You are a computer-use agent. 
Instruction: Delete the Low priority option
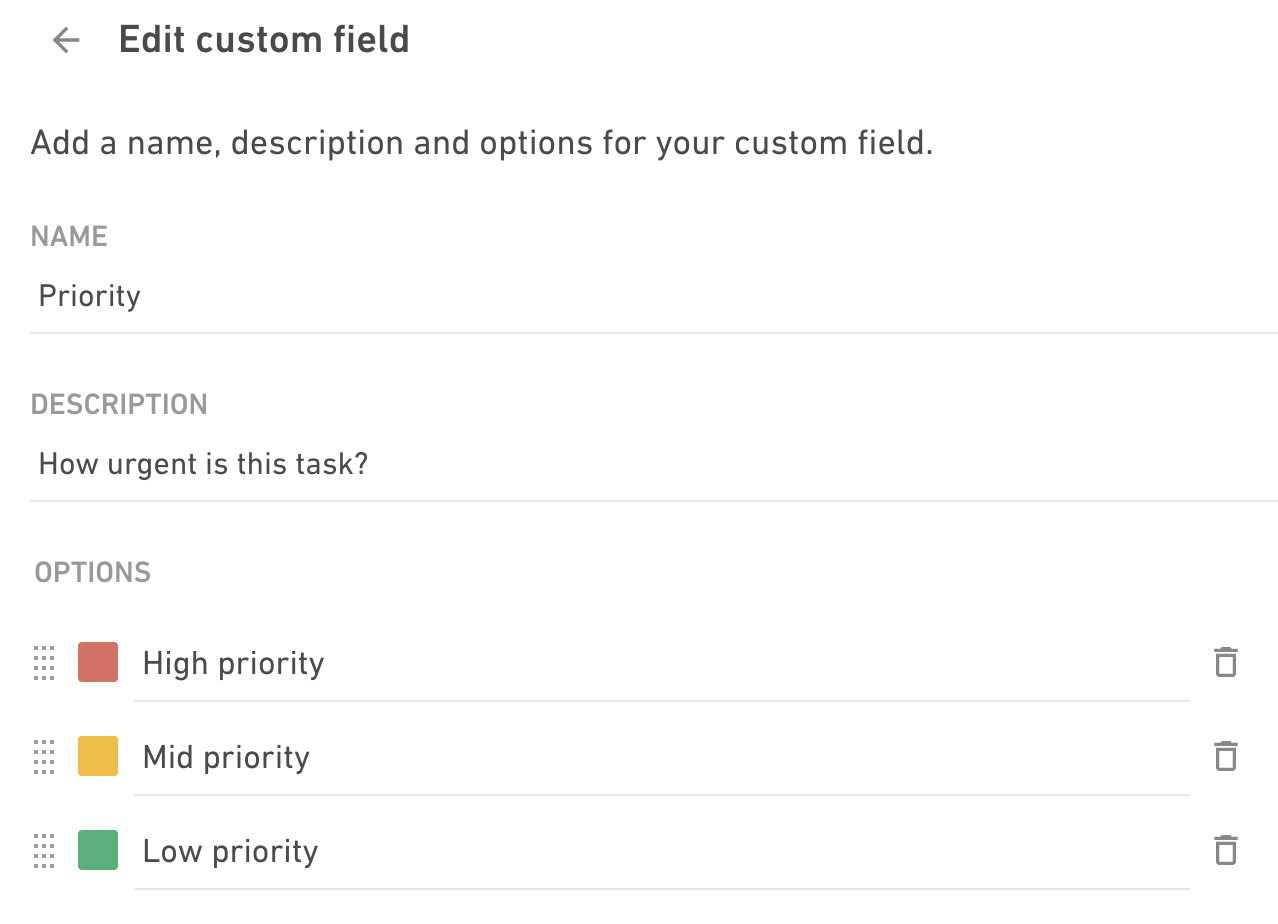[1225, 850]
